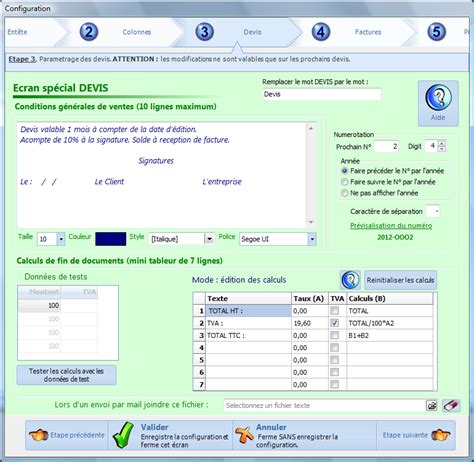Click the Annuler button text

(x=271, y=427)
